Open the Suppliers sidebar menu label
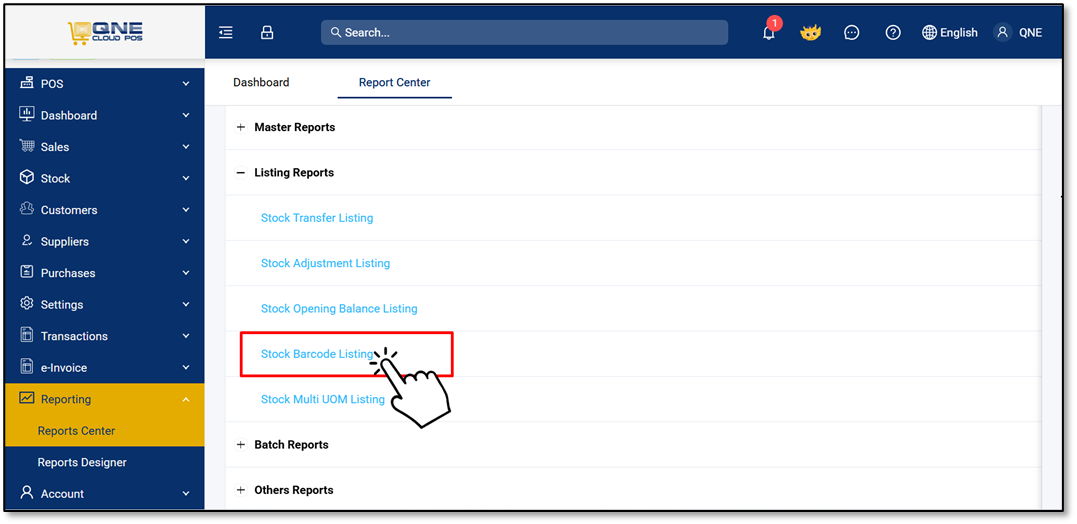Image resolution: width=1077 pixels, height=524 pixels. [65, 242]
